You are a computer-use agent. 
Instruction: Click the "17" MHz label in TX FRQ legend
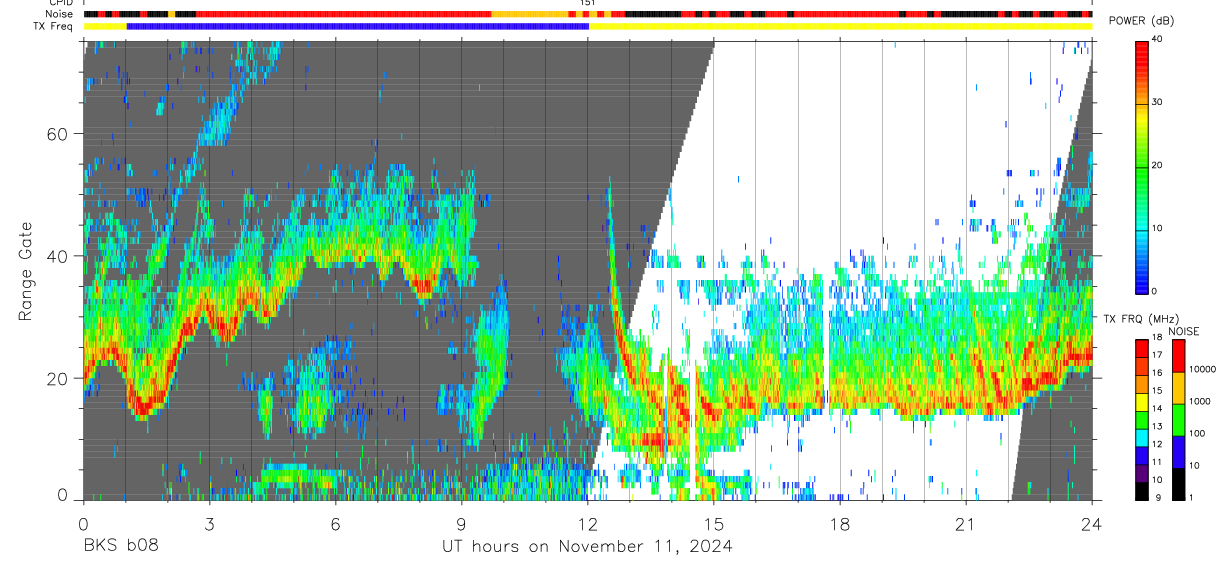pos(1158,354)
